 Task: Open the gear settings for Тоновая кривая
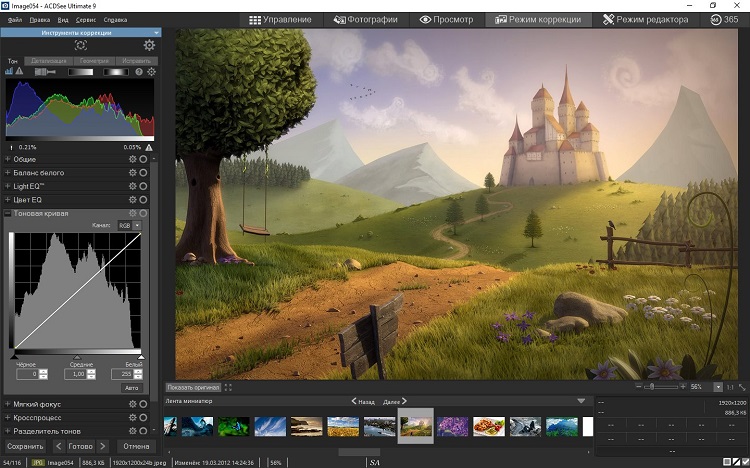(x=132, y=213)
